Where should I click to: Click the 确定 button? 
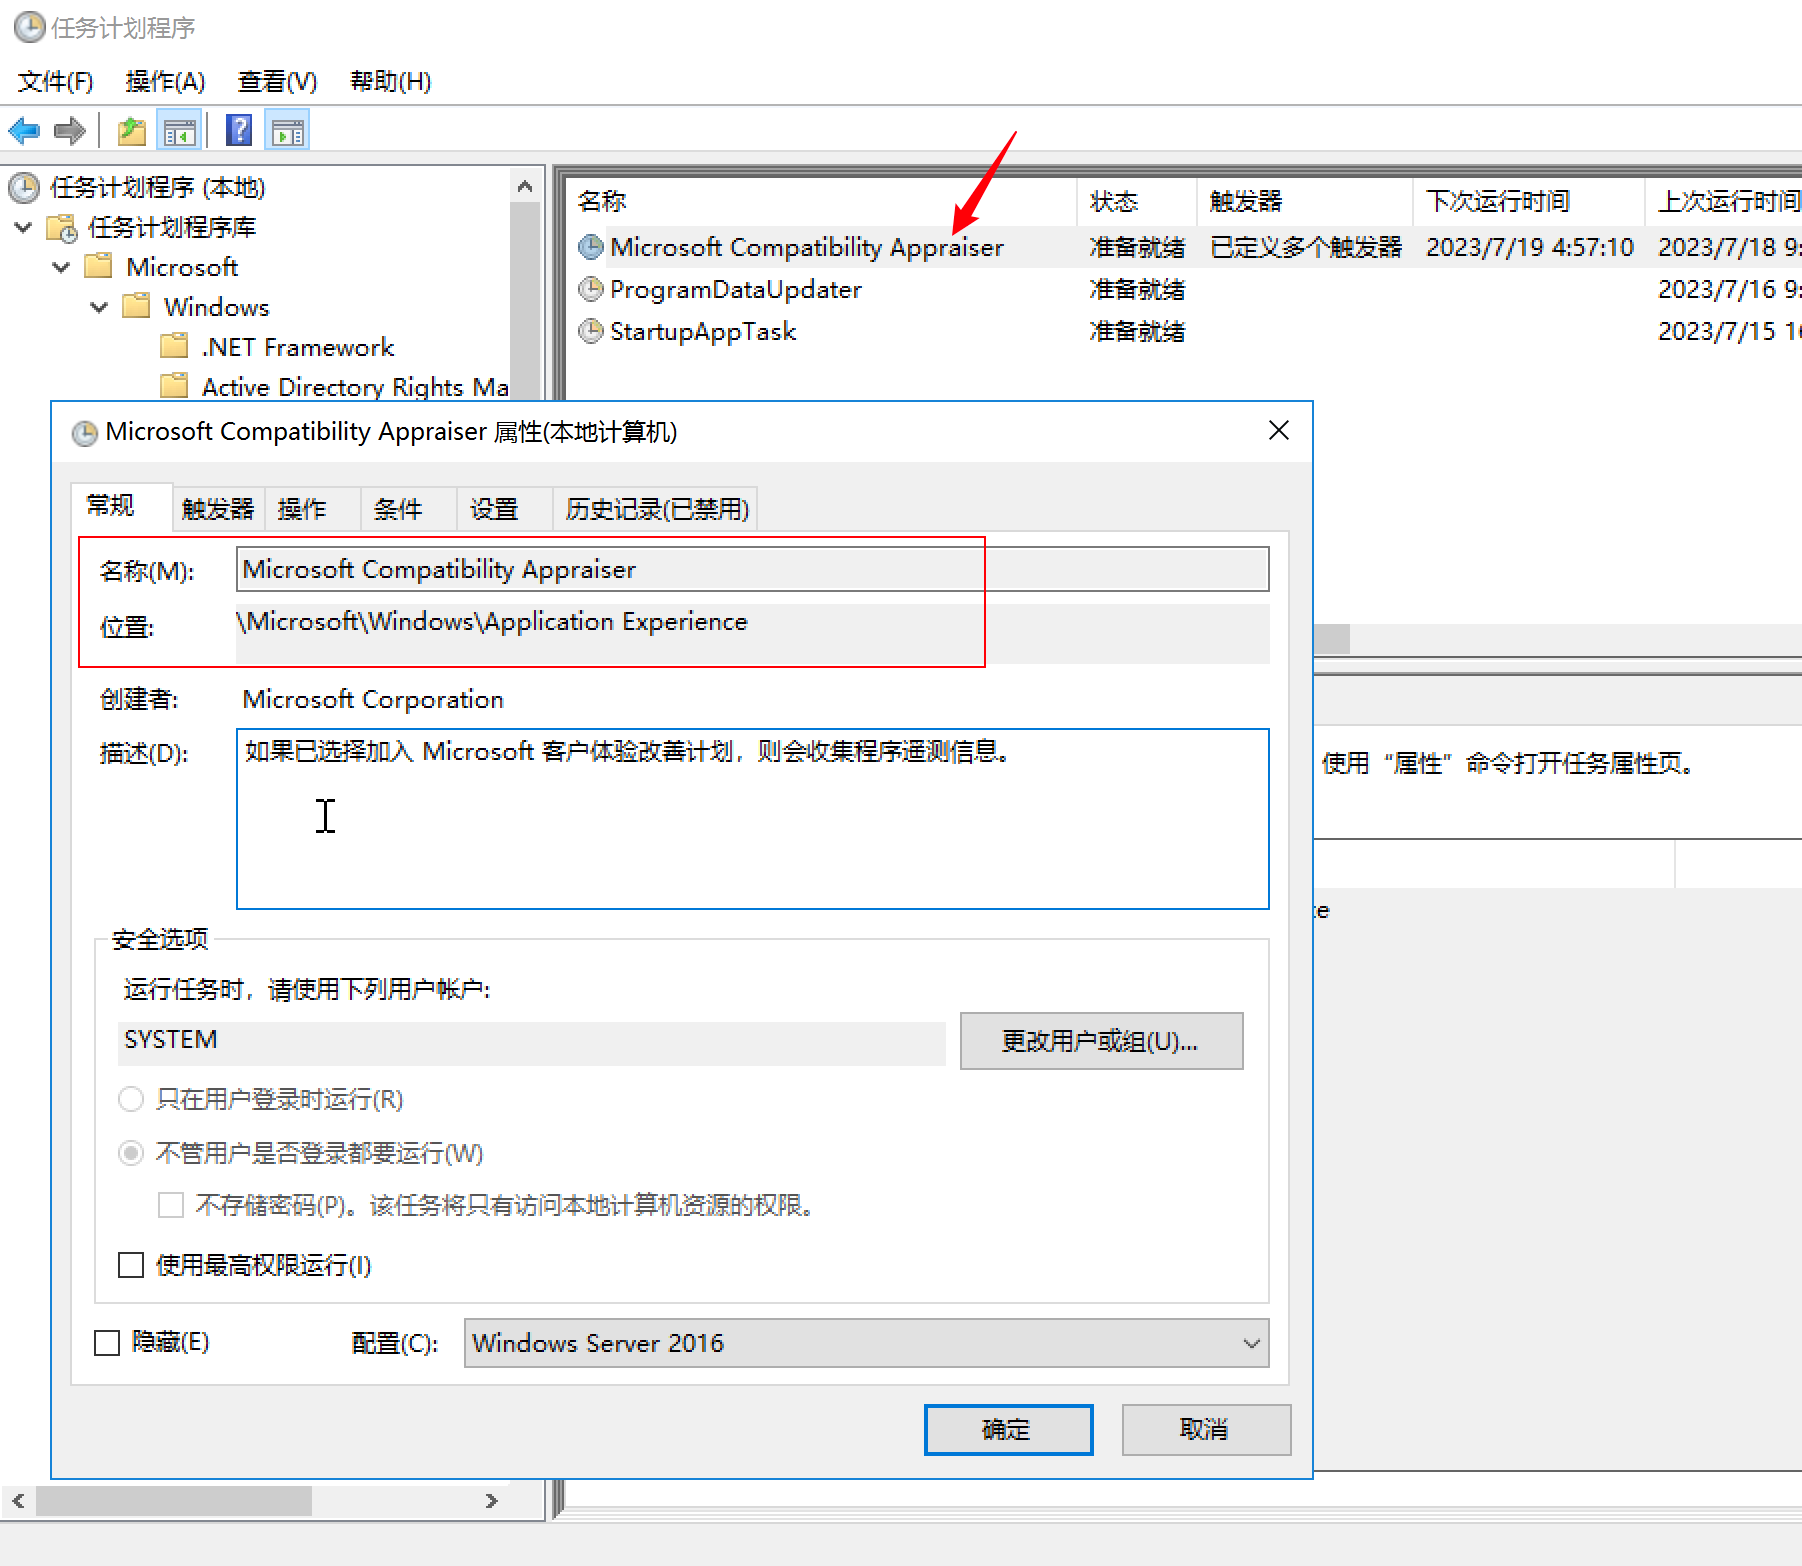[x=1007, y=1429]
